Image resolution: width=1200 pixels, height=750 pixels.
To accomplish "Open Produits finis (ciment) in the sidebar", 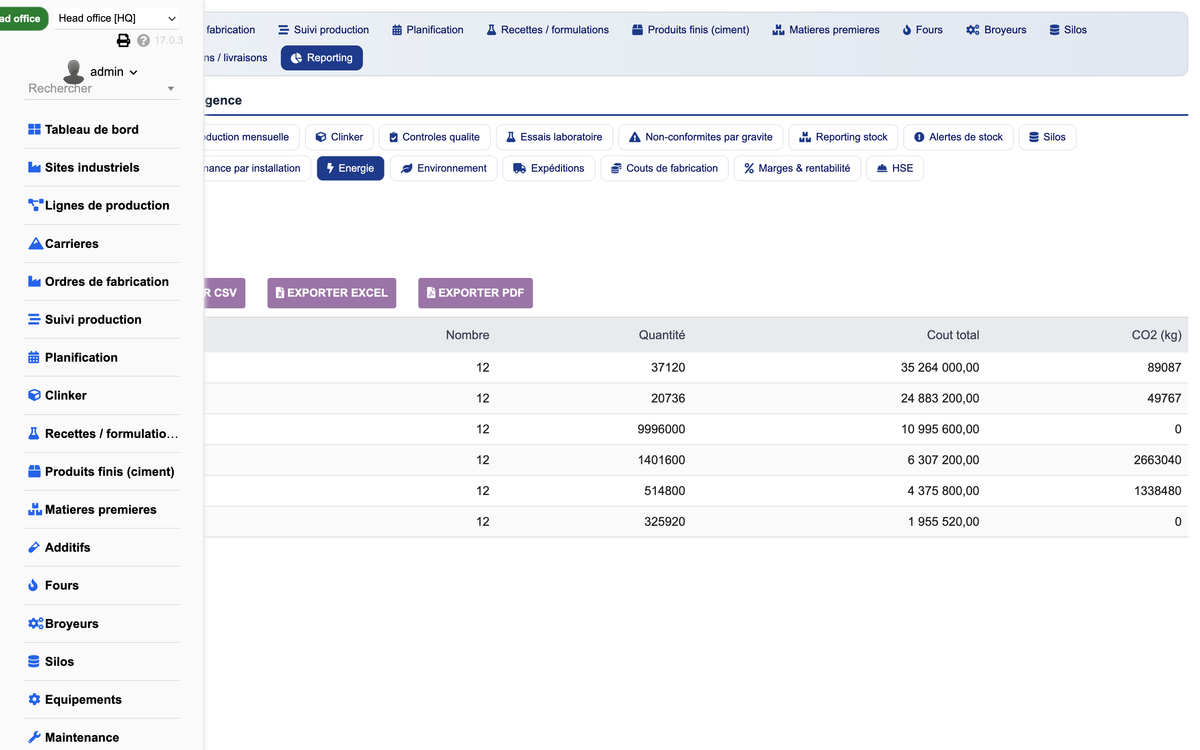I will pyautogui.click(x=102, y=472).
